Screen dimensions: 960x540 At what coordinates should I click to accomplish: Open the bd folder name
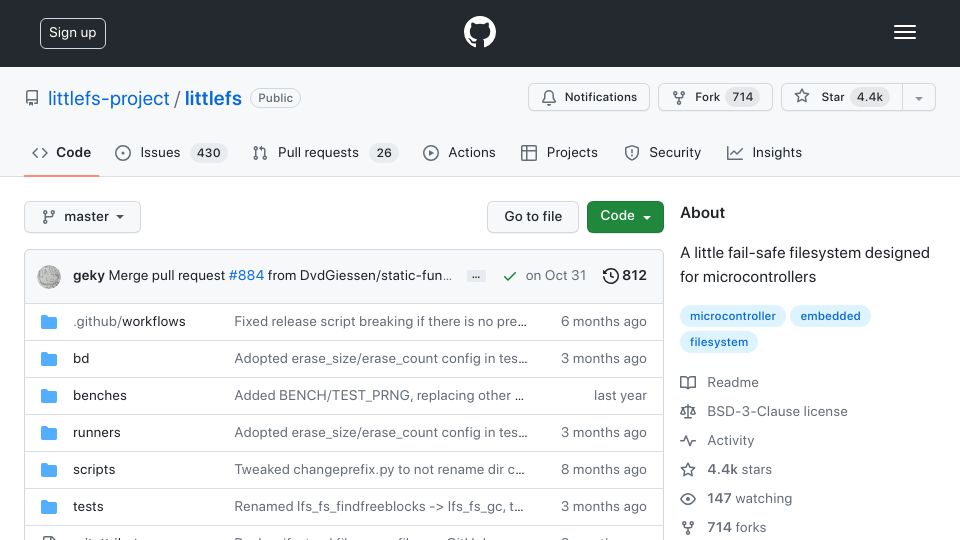point(81,358)
